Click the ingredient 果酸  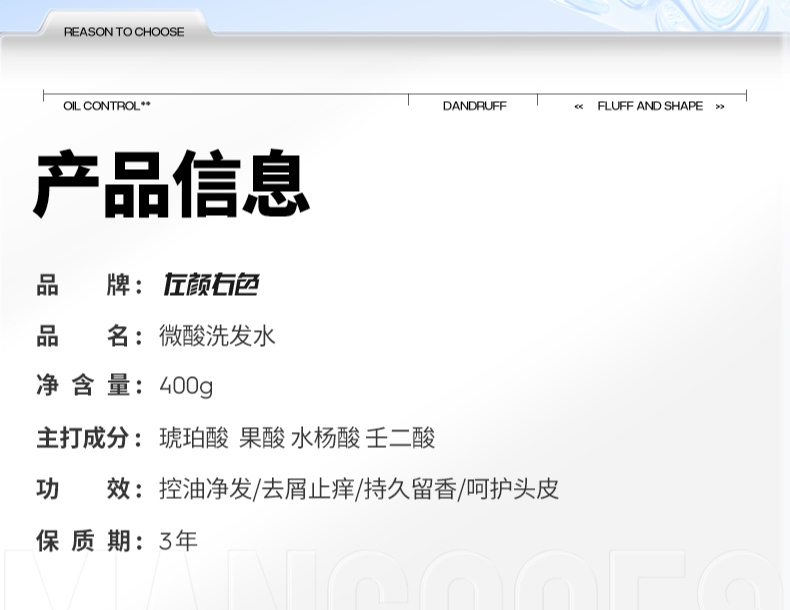point(262,437)
